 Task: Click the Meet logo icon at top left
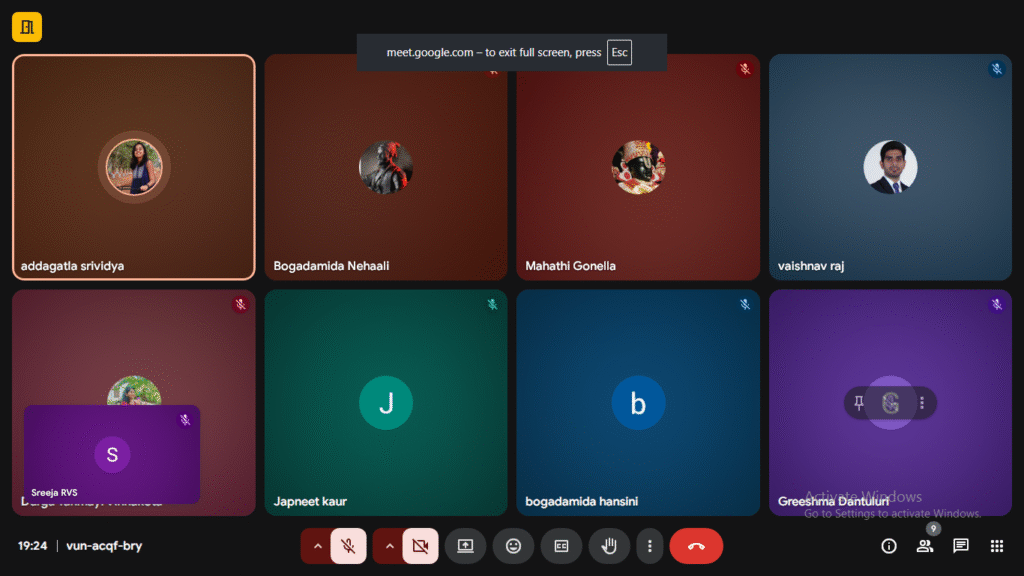click(x=27, y=28)
